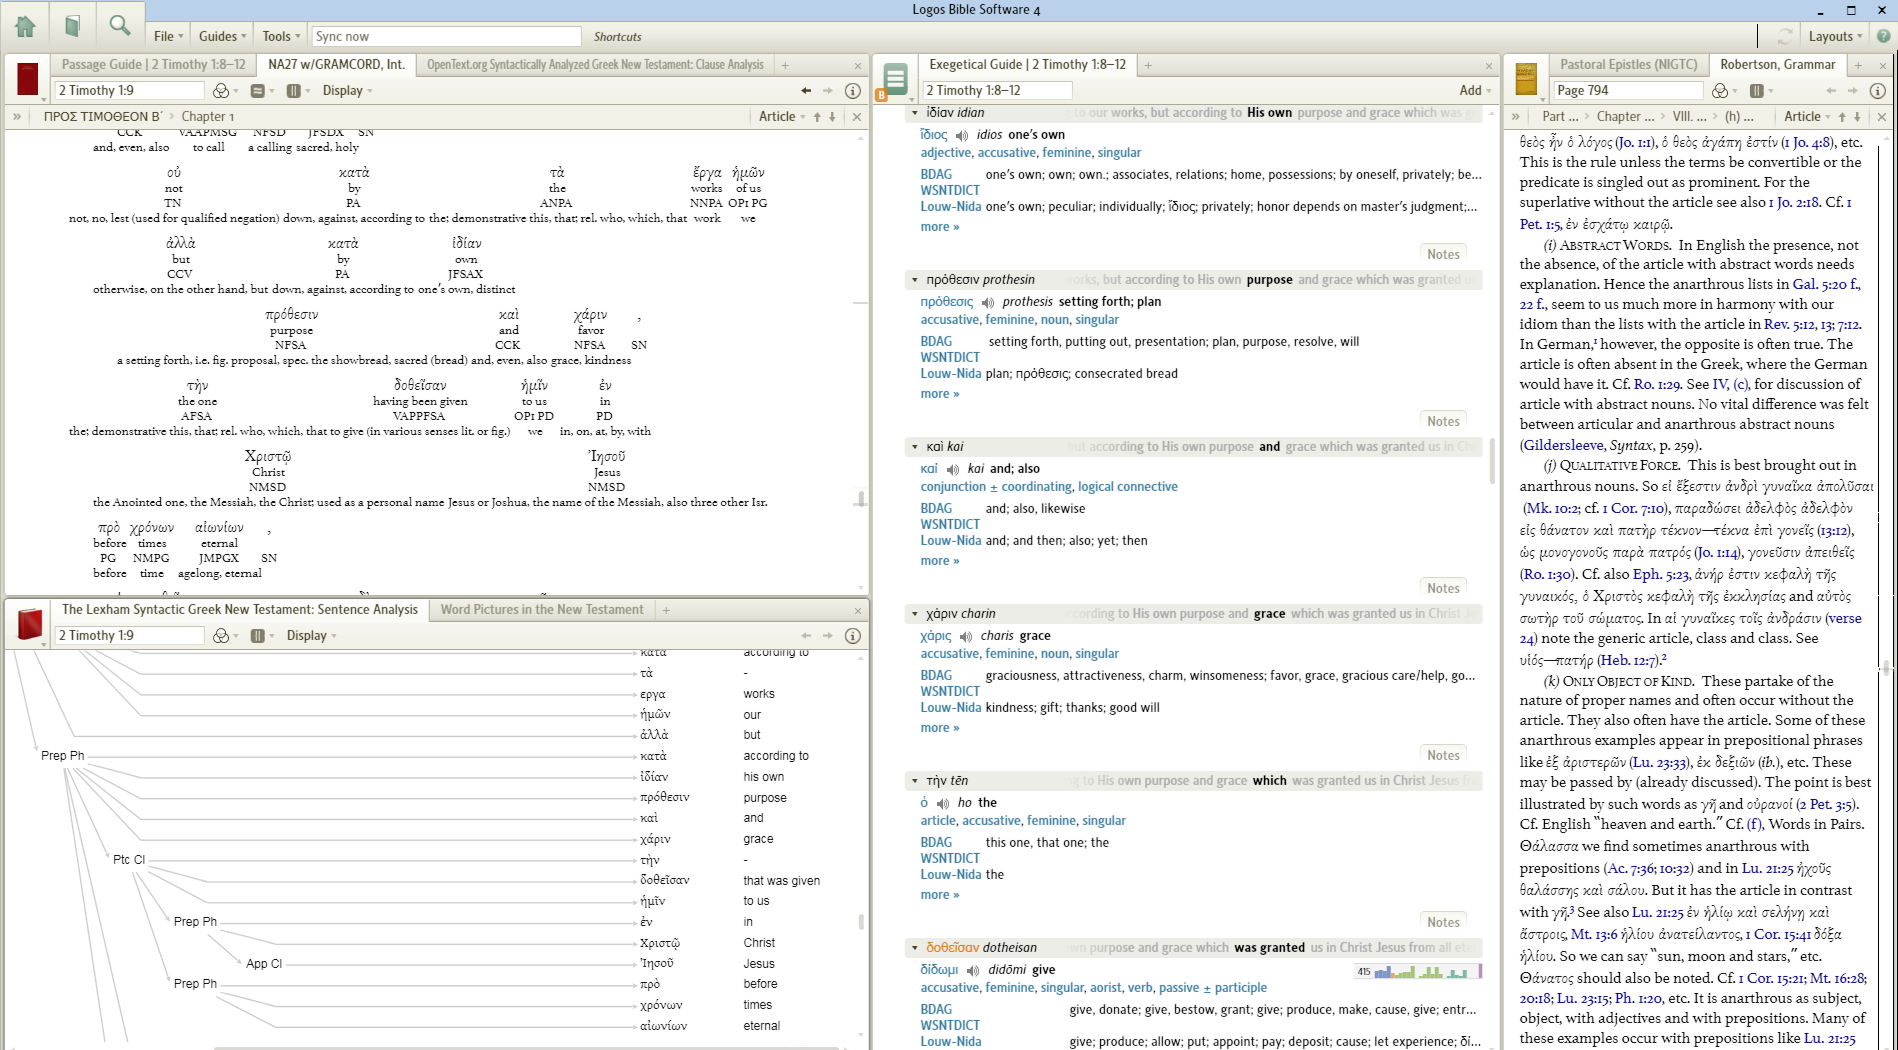
Task: Open the columns layout icon in NA27 panel
Action: [x=294, y=90]
